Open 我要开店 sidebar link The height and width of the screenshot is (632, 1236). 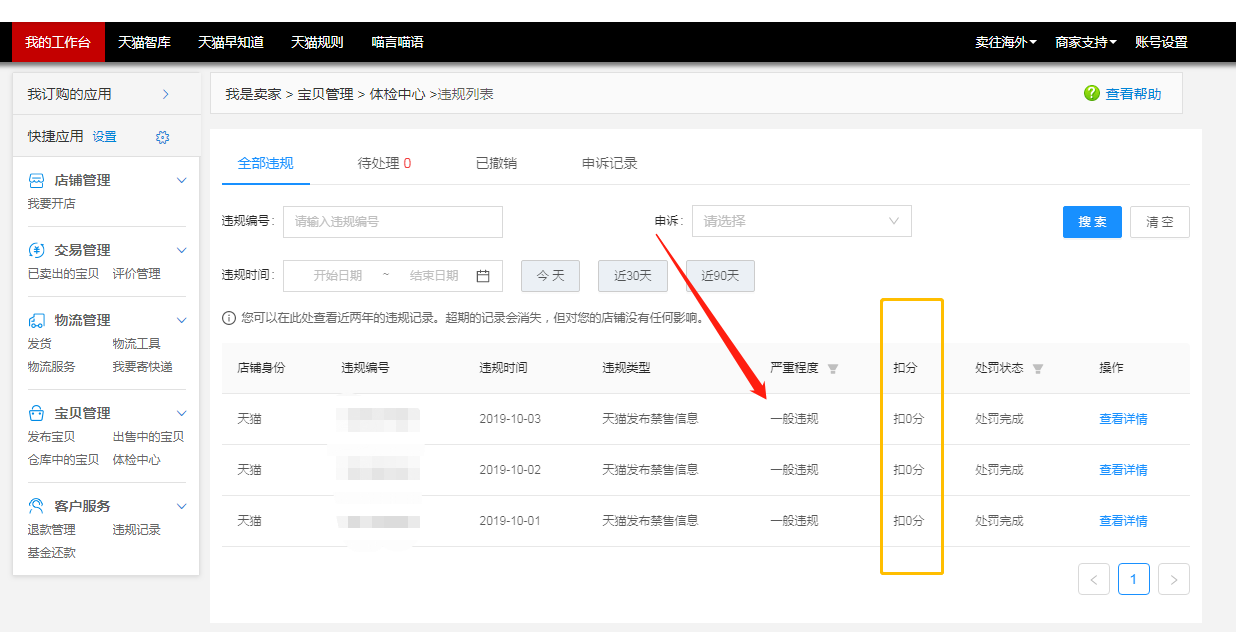pyautogui.click(x=51, y=204)
